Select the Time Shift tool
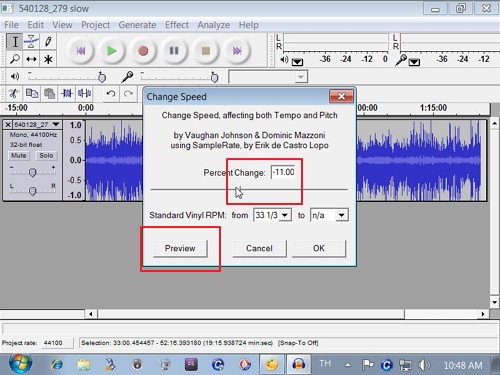500x375 pixels. click(x=31, y=59)
